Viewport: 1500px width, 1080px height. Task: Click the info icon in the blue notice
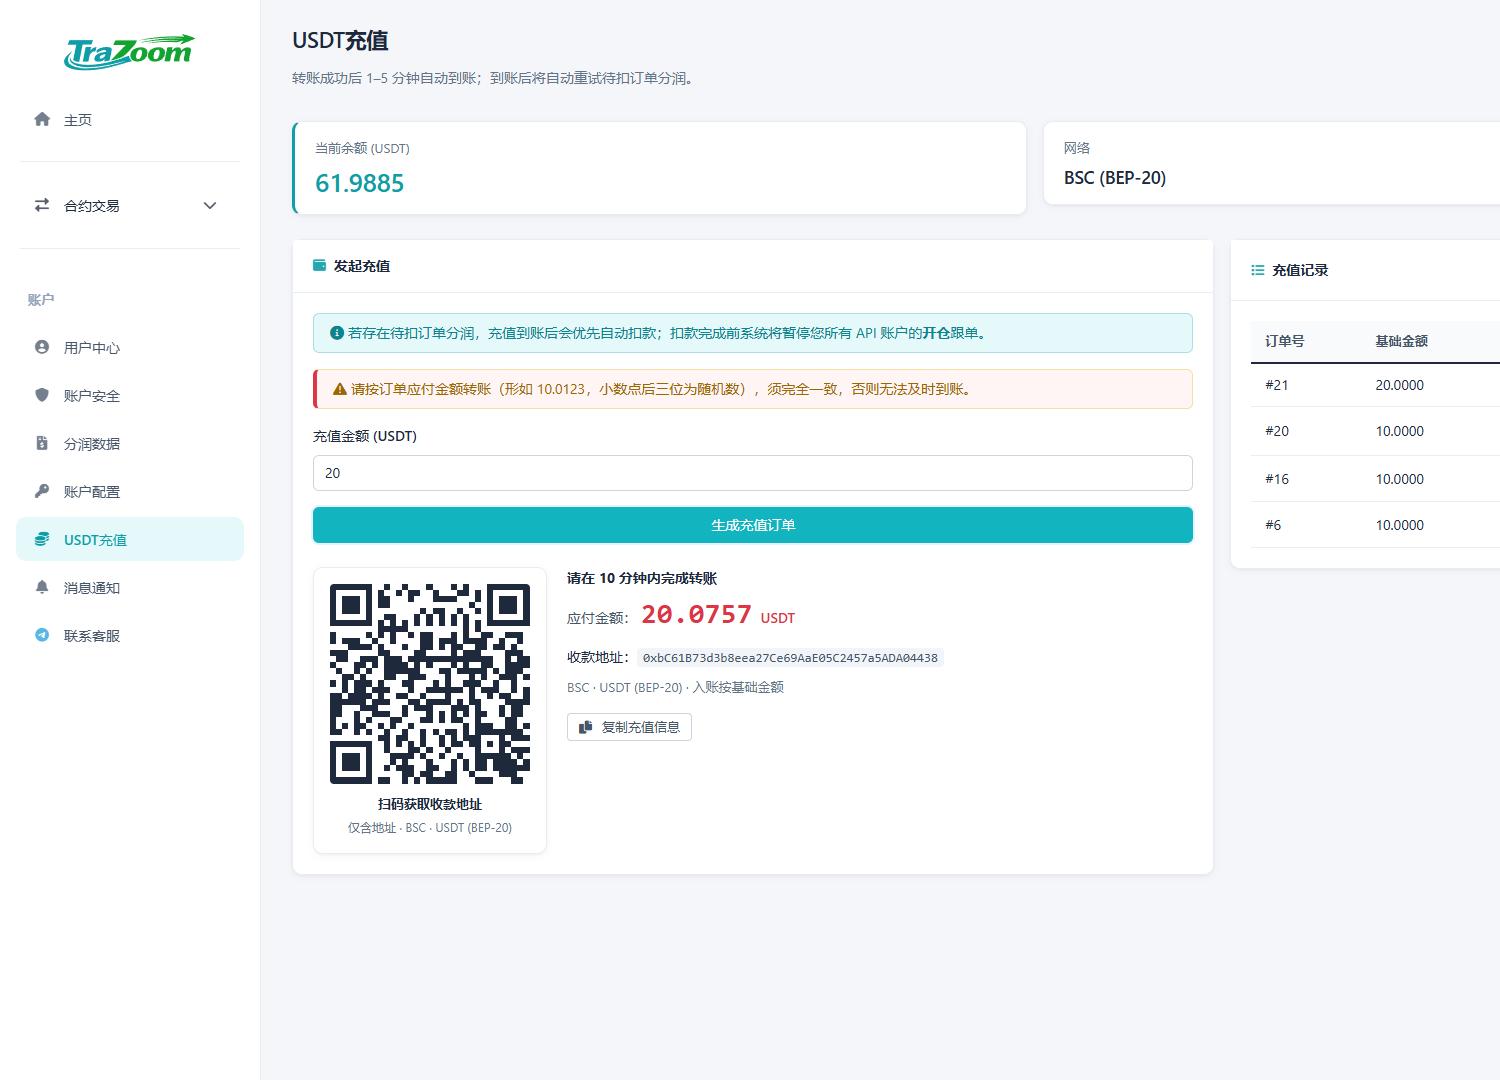337,333
